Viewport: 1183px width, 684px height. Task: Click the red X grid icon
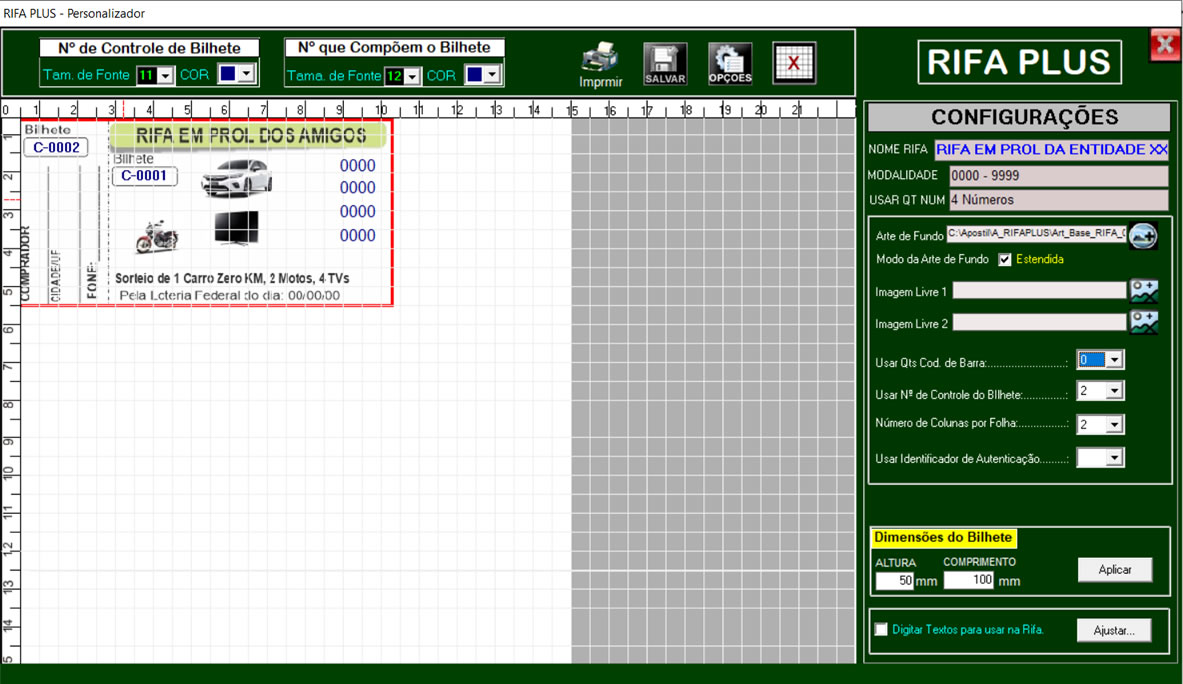794,63
